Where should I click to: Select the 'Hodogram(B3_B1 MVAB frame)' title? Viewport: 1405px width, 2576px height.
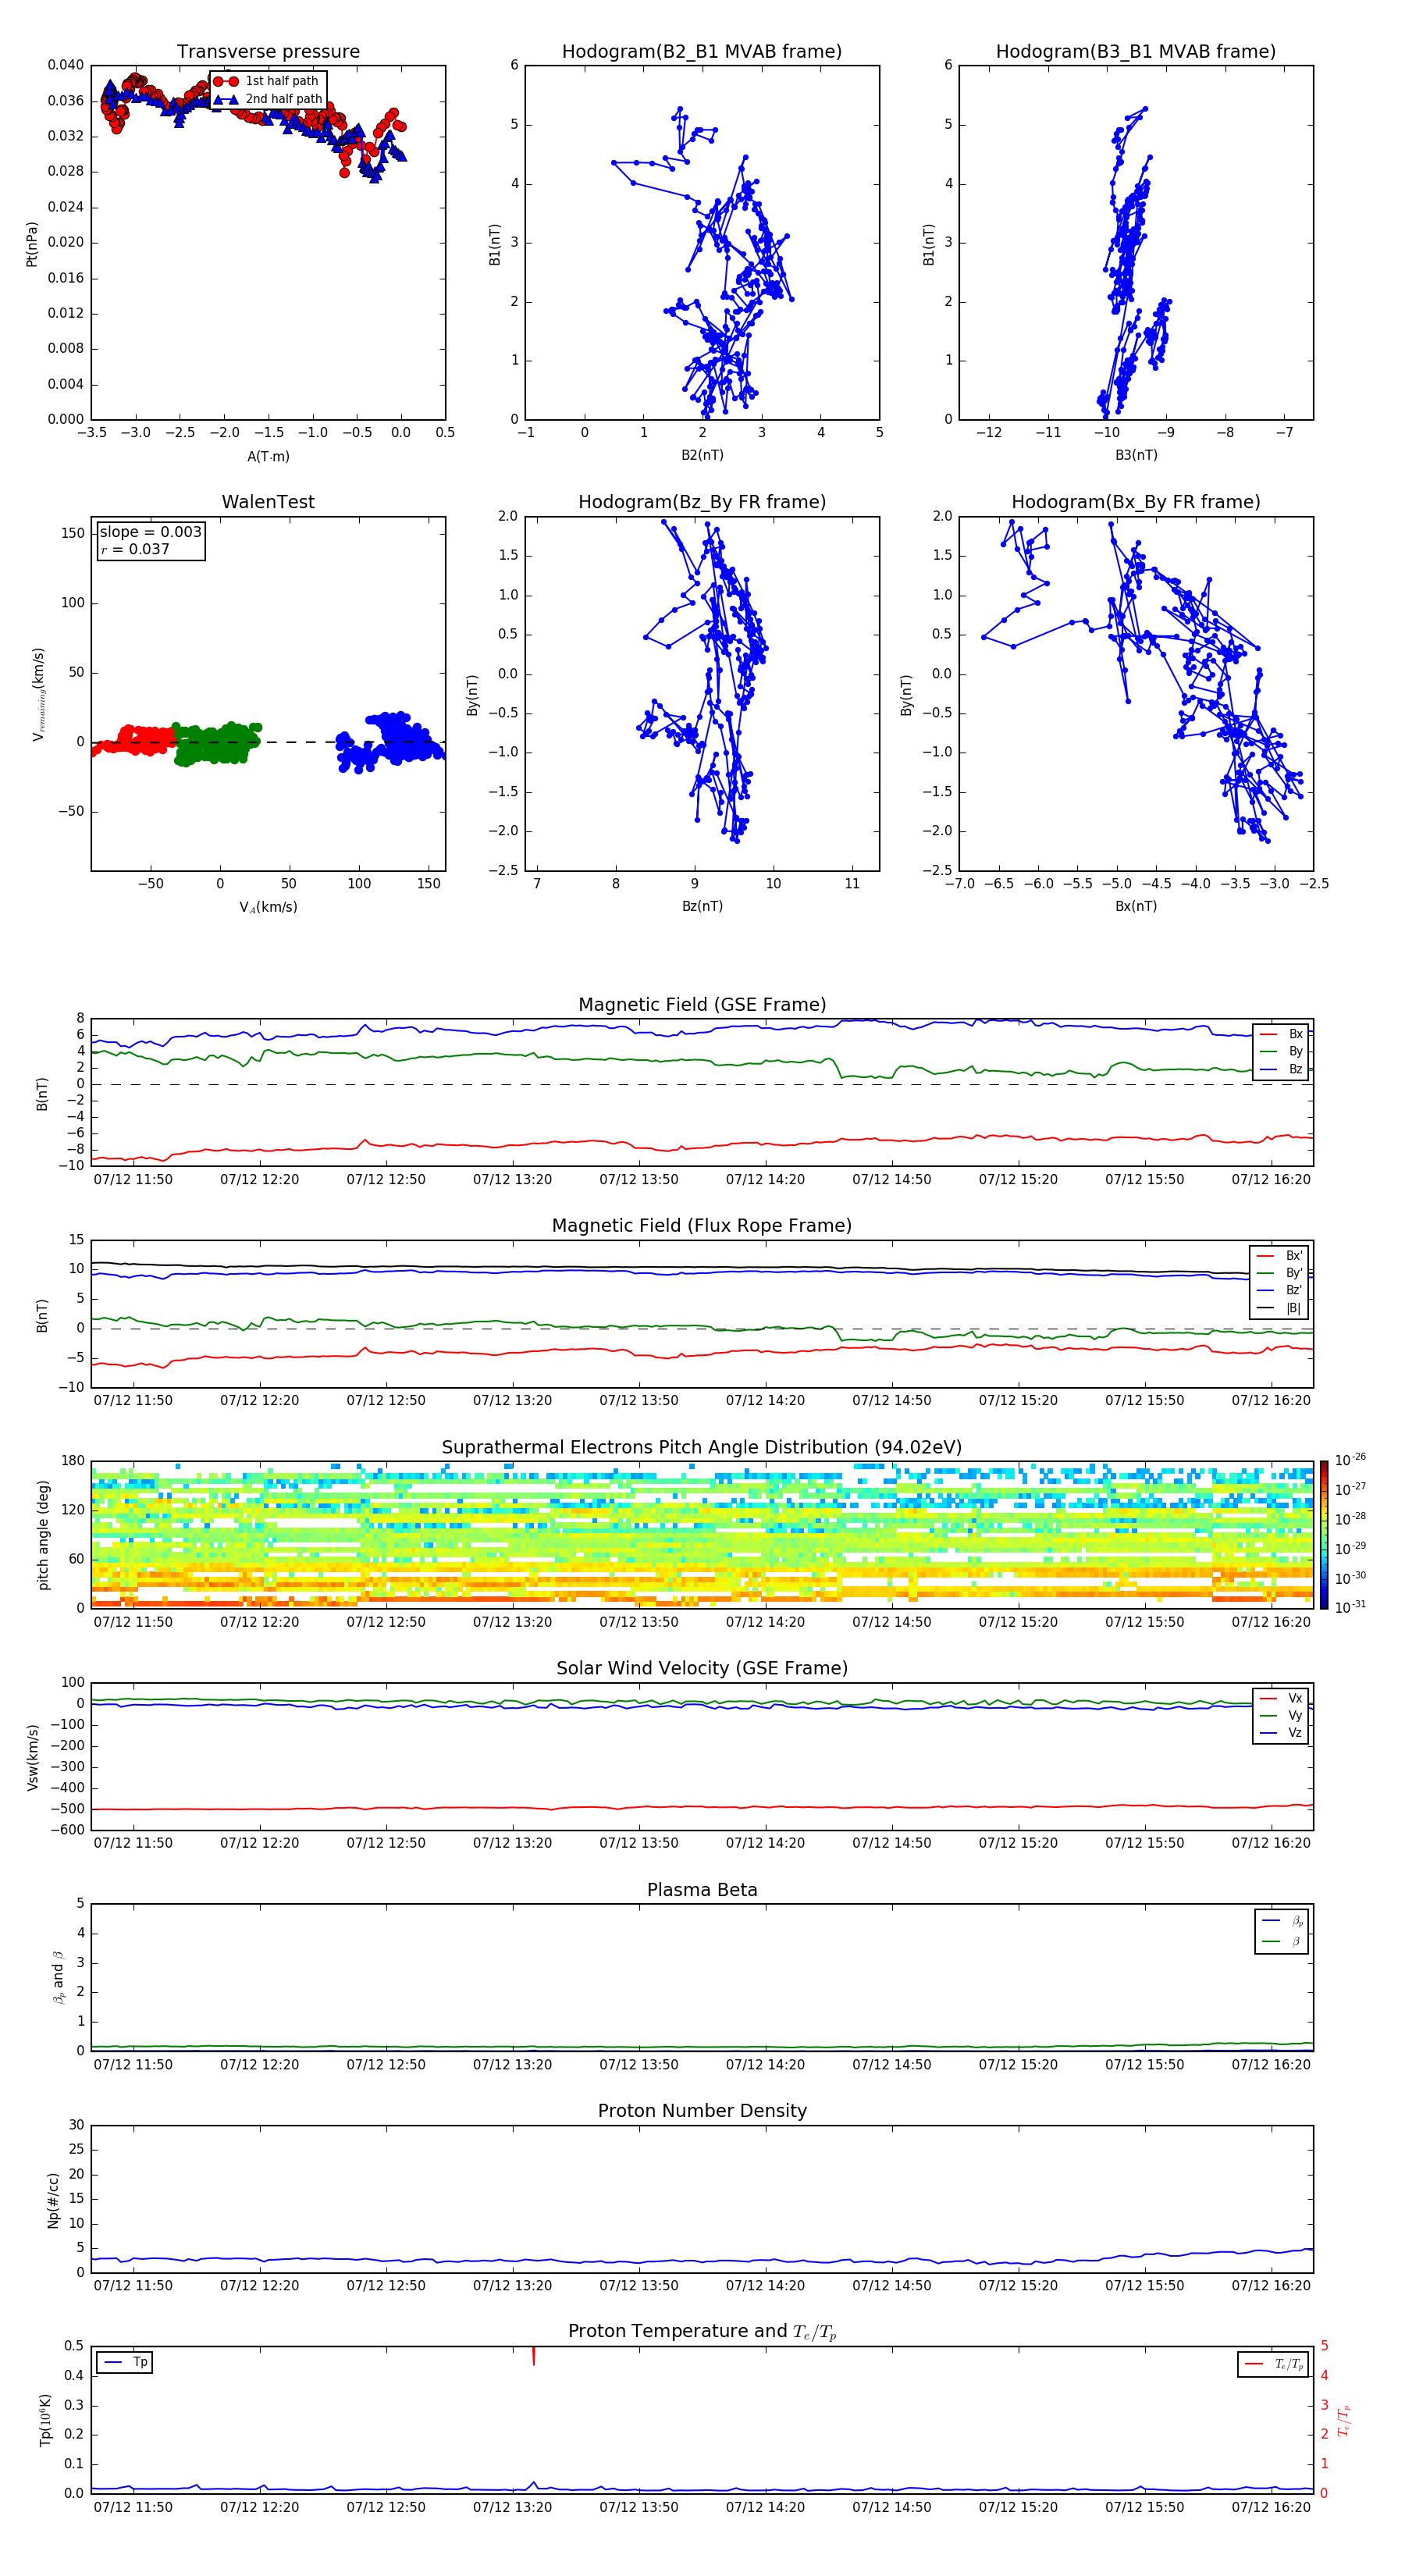tap(1136, 52)
